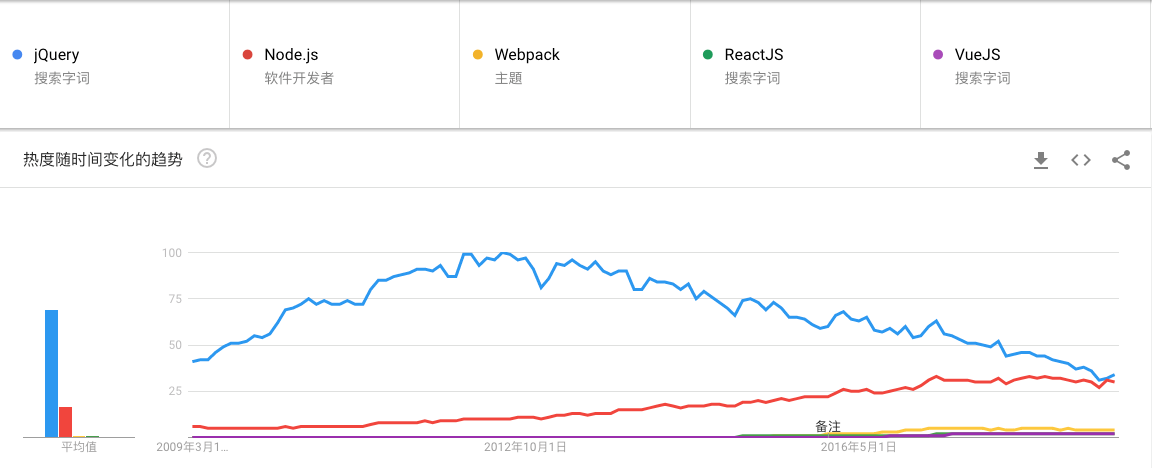The image size is (1152, 468).
Task: Open help question mark next to trend title
Action: (207, 158)
